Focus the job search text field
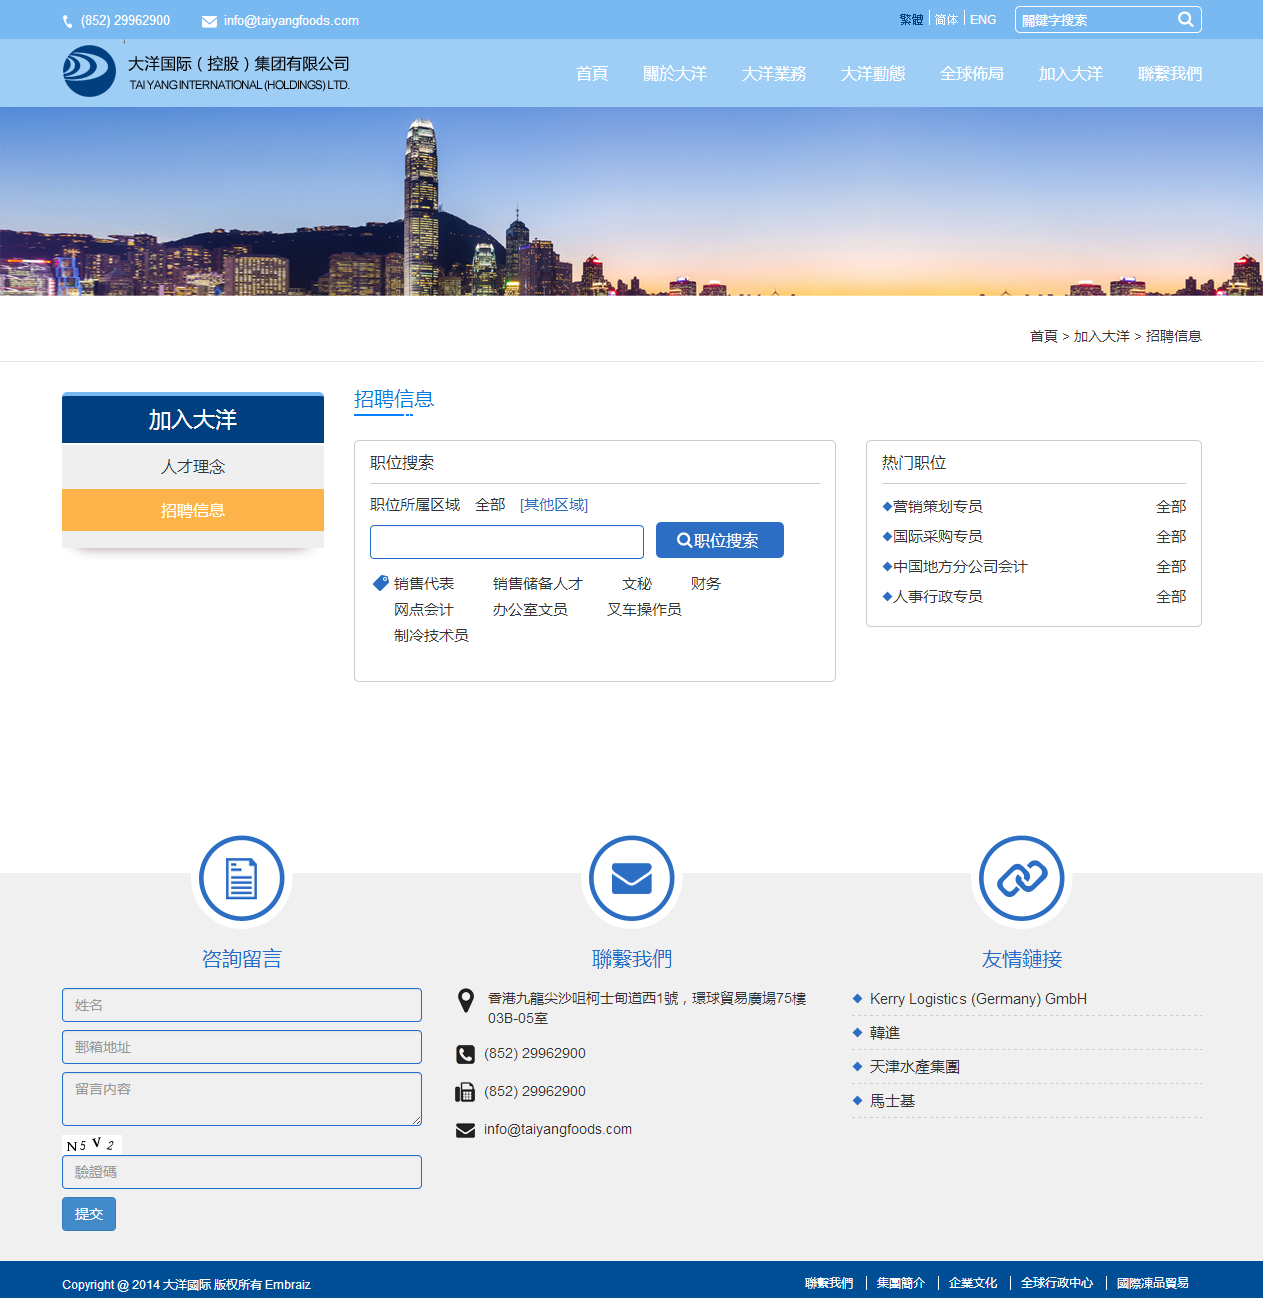 (x=507, y=542)
